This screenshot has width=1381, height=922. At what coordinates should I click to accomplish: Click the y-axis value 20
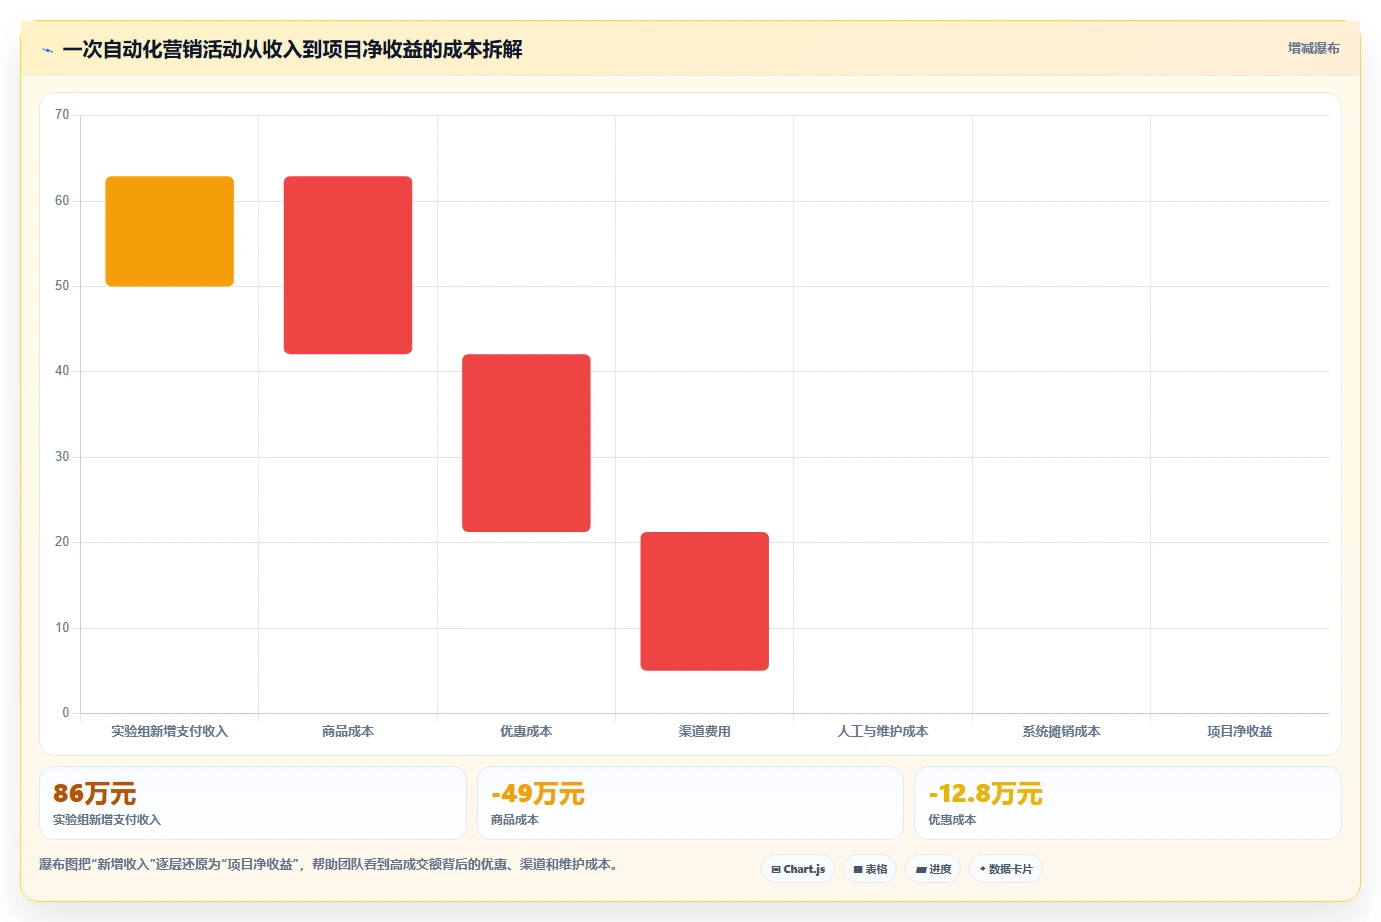coord(62,542)
